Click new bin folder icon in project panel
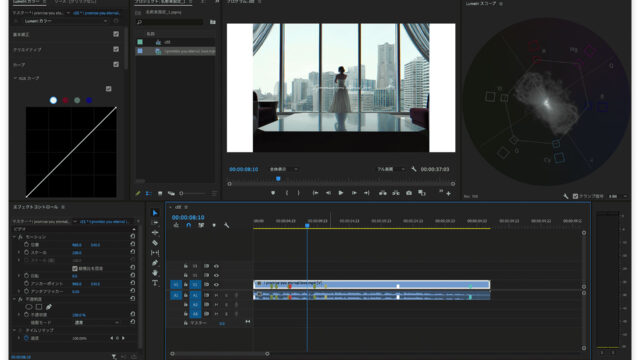Screen dimensions: 640x360 (213, 22)
